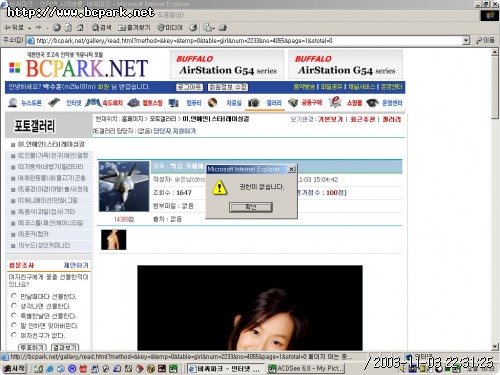The image size is (500, 375).
Task: Open gallery category 01.연예인|스타|레이싱걸
Action: (51, 144)
